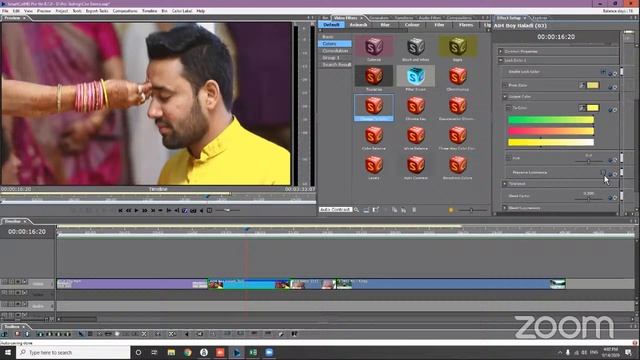640x360 pixels.
Task: Select the Chrominance filter cube
Action: point(458,76)
